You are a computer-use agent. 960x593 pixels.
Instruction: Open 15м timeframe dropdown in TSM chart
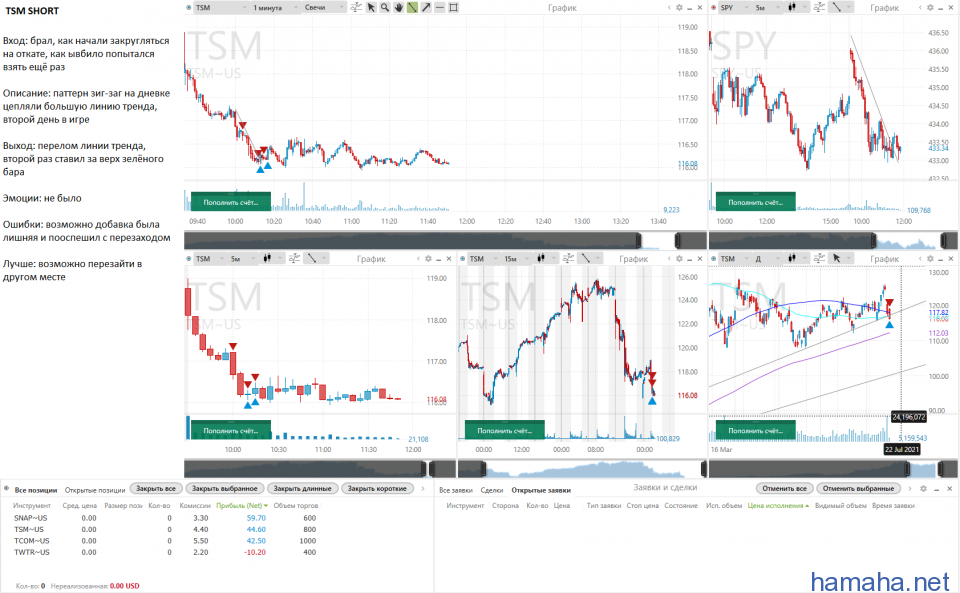[516, 259]
